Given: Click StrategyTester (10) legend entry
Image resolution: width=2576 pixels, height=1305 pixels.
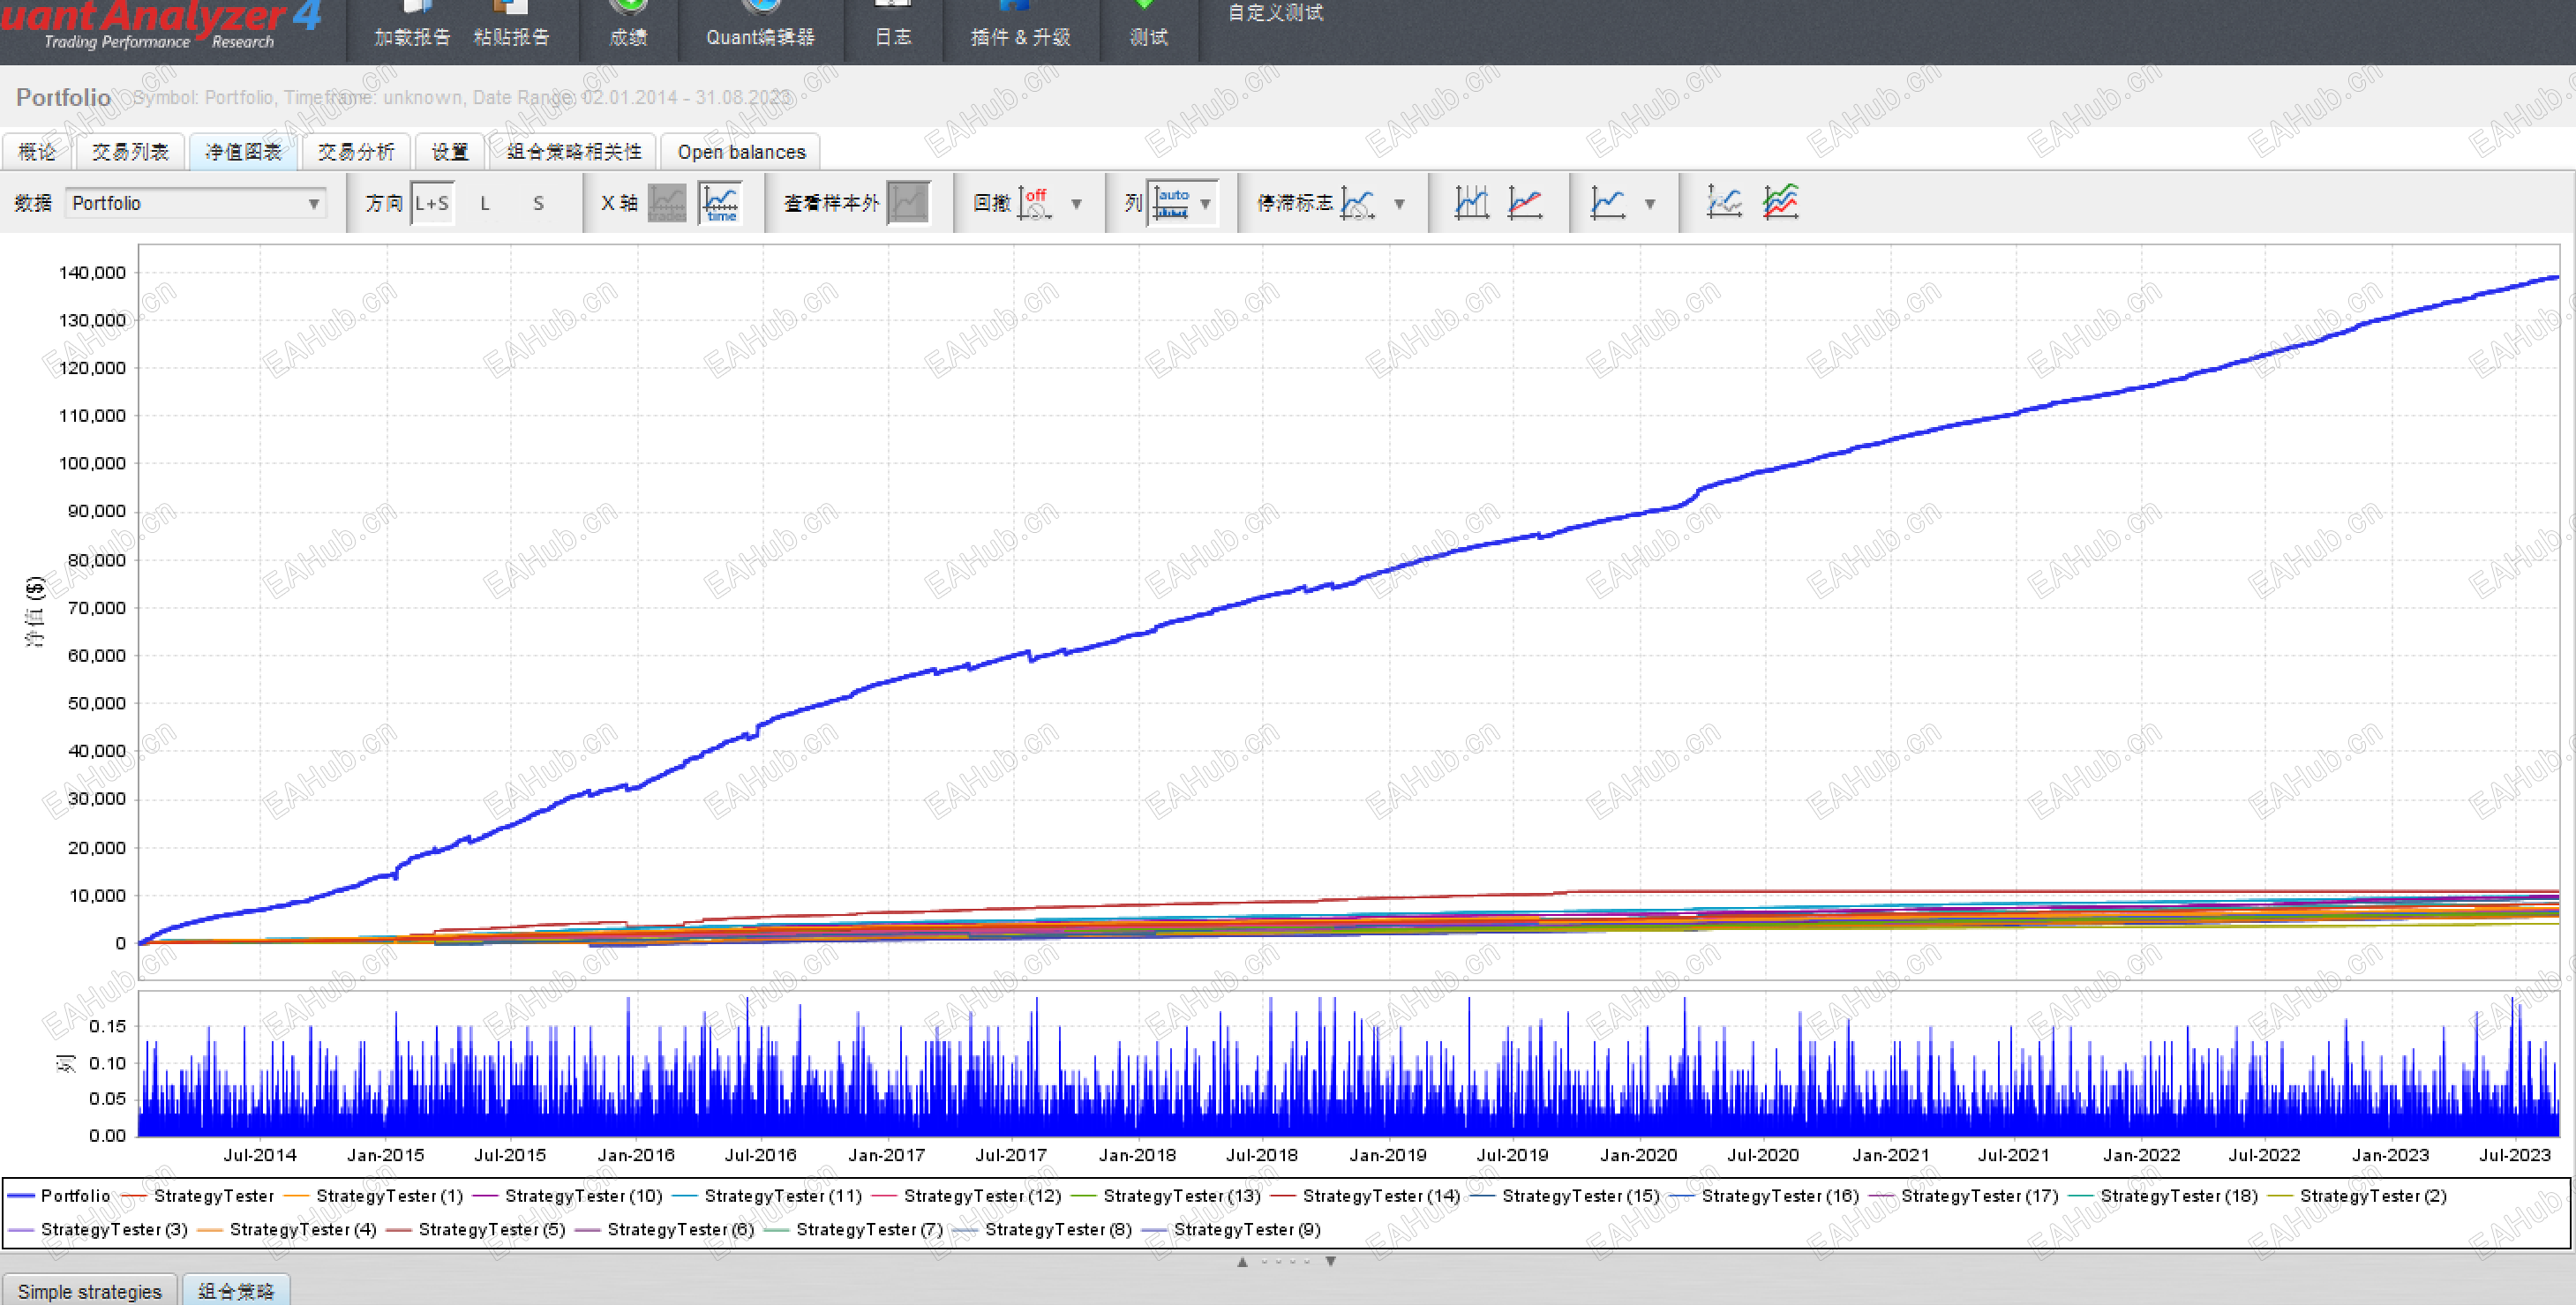Looking at the screenshot, I should 568,1196.
